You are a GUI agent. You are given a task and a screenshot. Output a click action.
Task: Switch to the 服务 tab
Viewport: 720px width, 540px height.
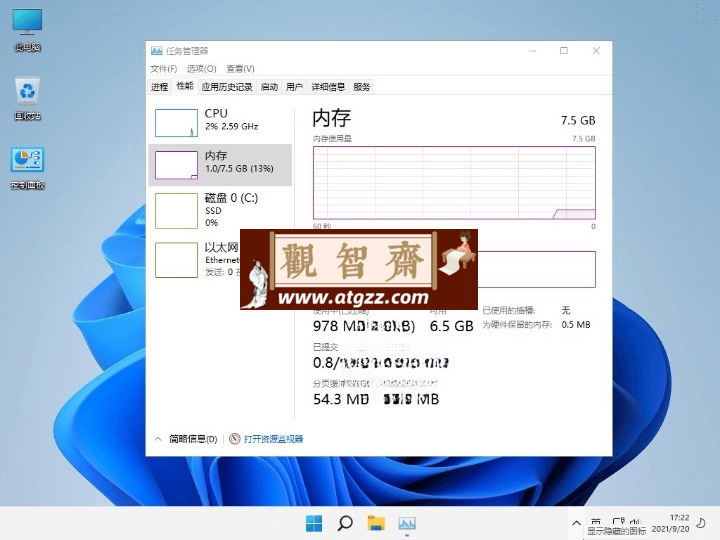(x=362, y=87)
